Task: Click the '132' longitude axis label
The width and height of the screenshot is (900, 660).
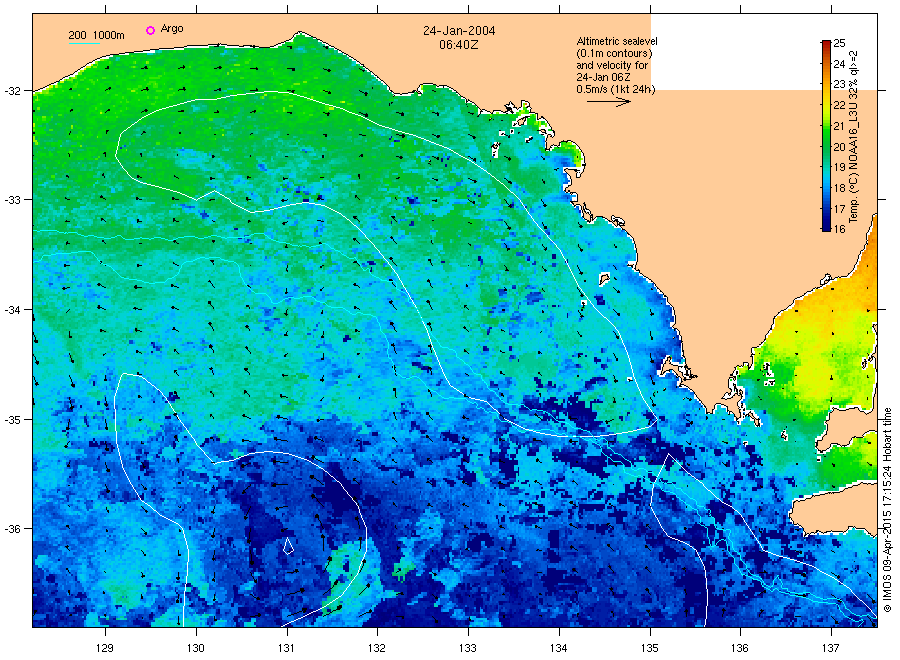Action: [377, 648]
